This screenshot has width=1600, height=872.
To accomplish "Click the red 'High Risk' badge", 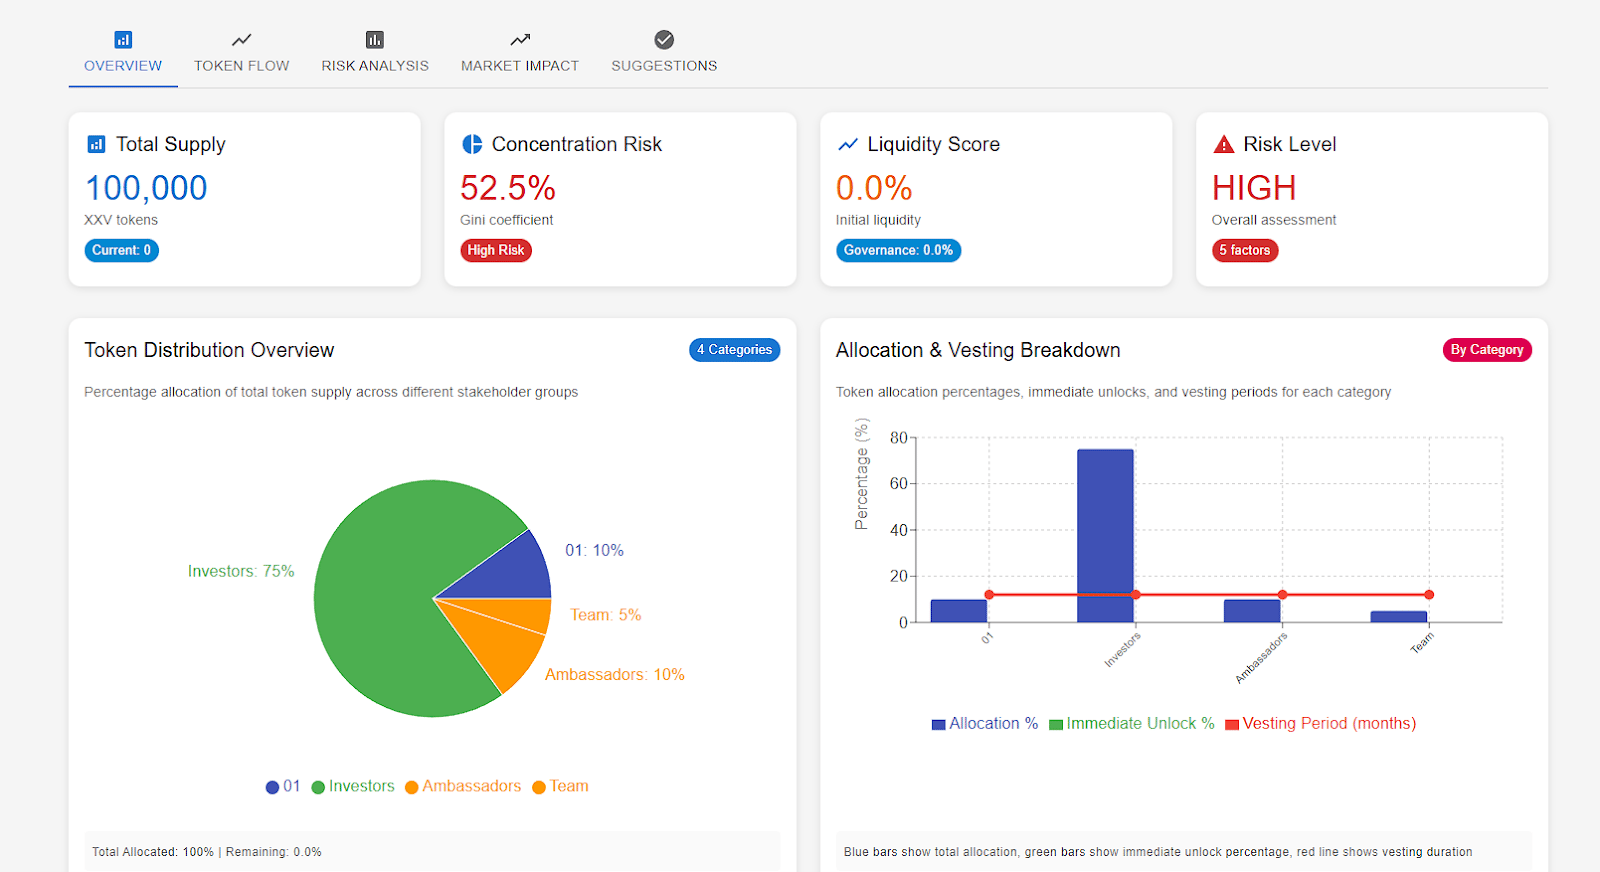I will tap(496, 250).
